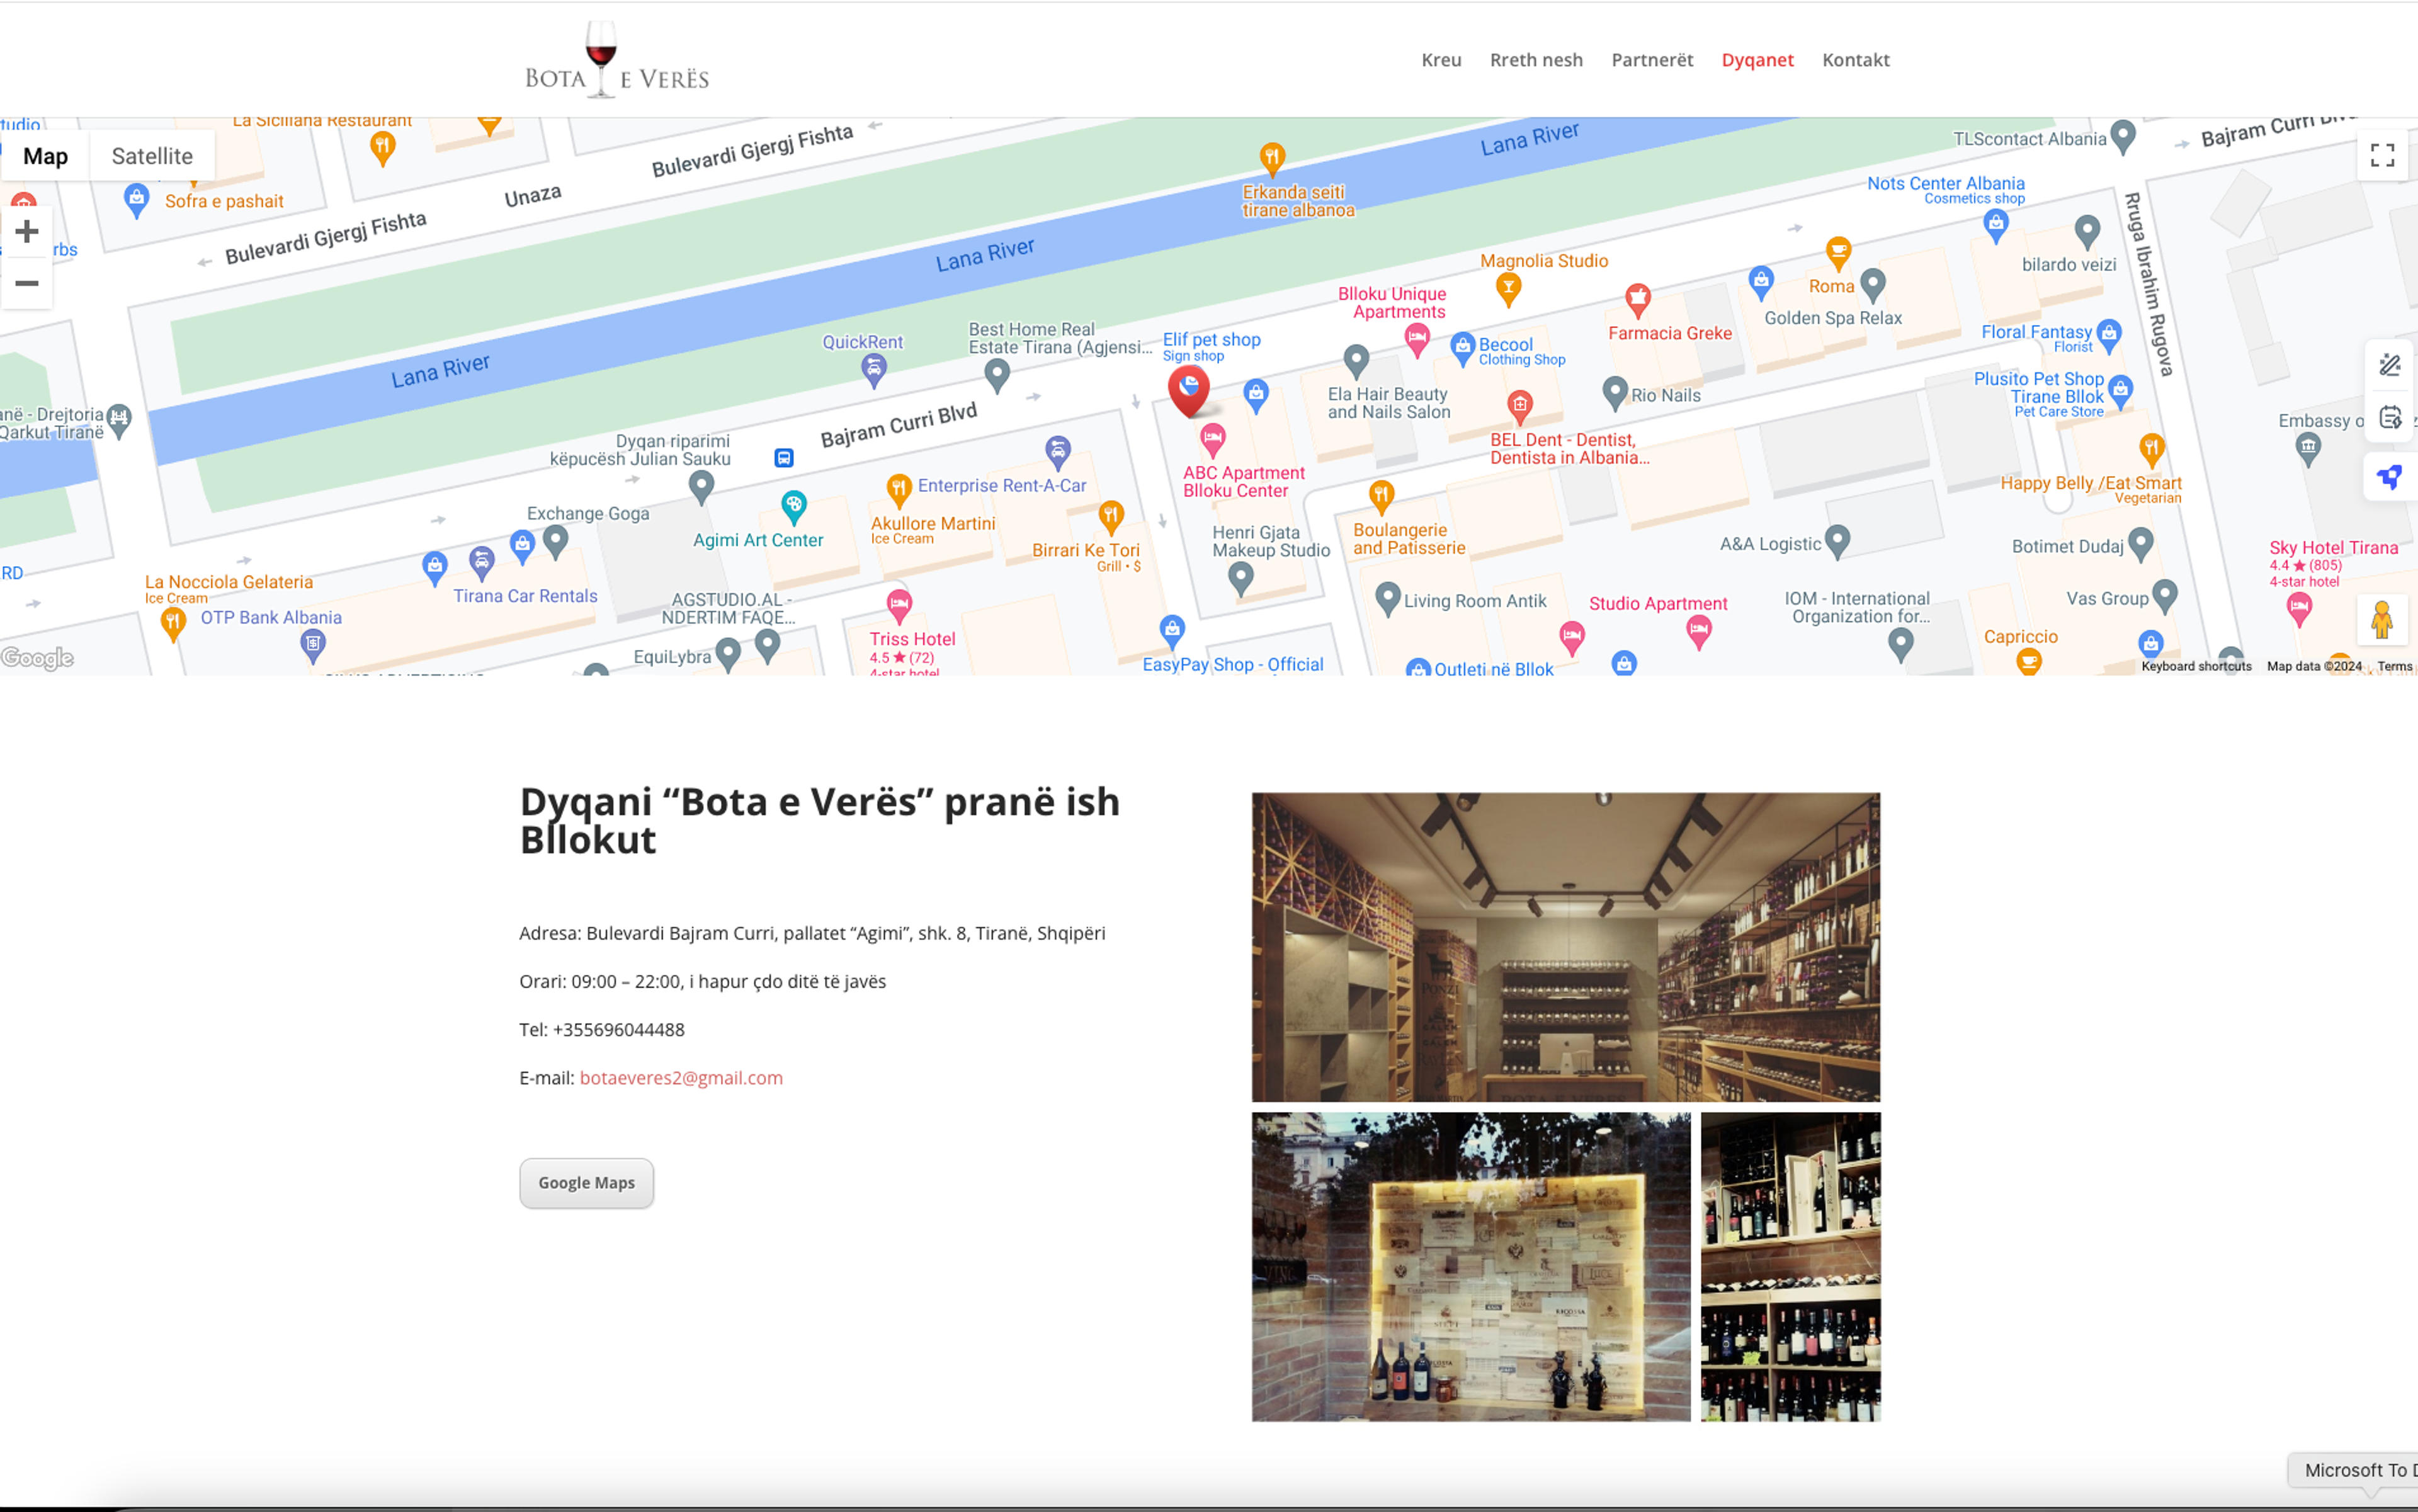Screen dimensions: 2418x1512
Task: Open the wine bottle shelves photo
Action: pos(1790,1266)
